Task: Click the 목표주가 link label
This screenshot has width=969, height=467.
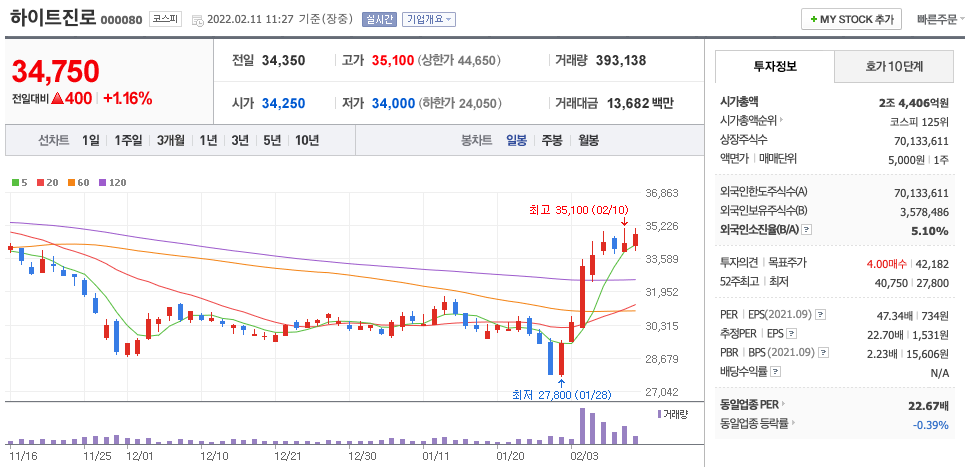Action: click(789, 263)
